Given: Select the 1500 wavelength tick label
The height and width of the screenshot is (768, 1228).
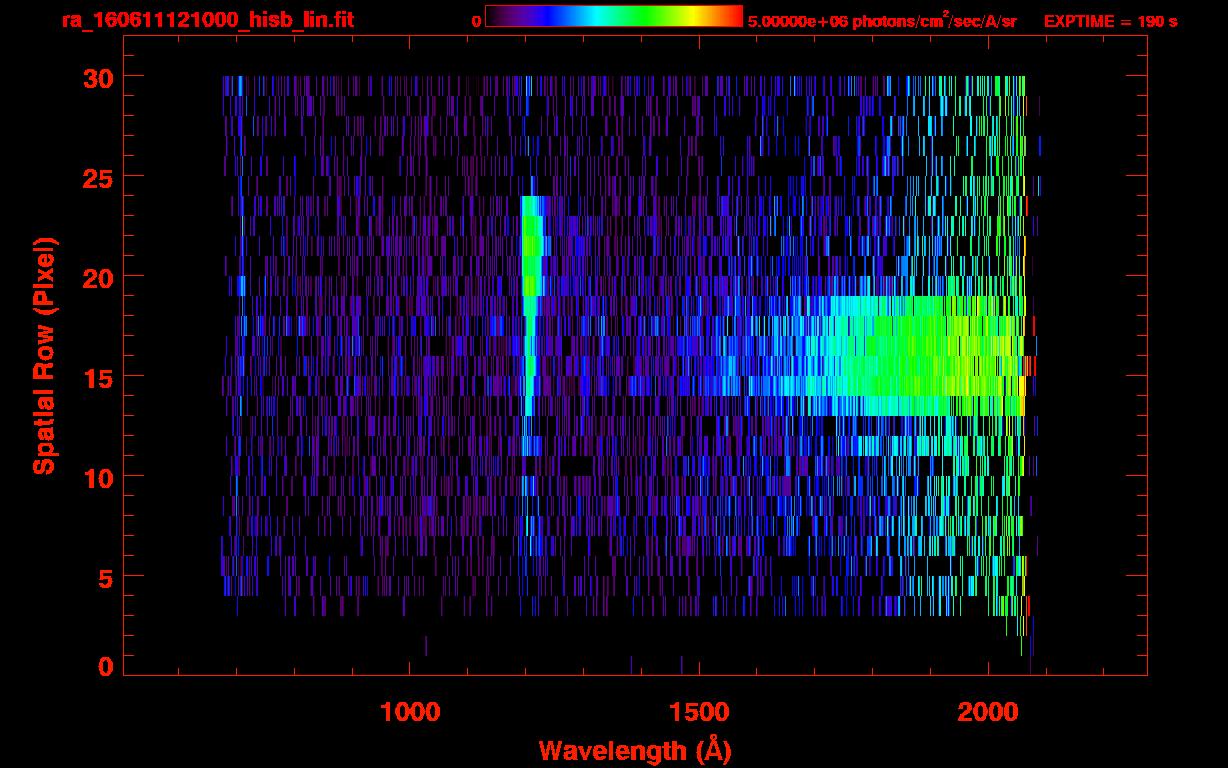Looking at the screenshot, I should click(x=699, y=711).
